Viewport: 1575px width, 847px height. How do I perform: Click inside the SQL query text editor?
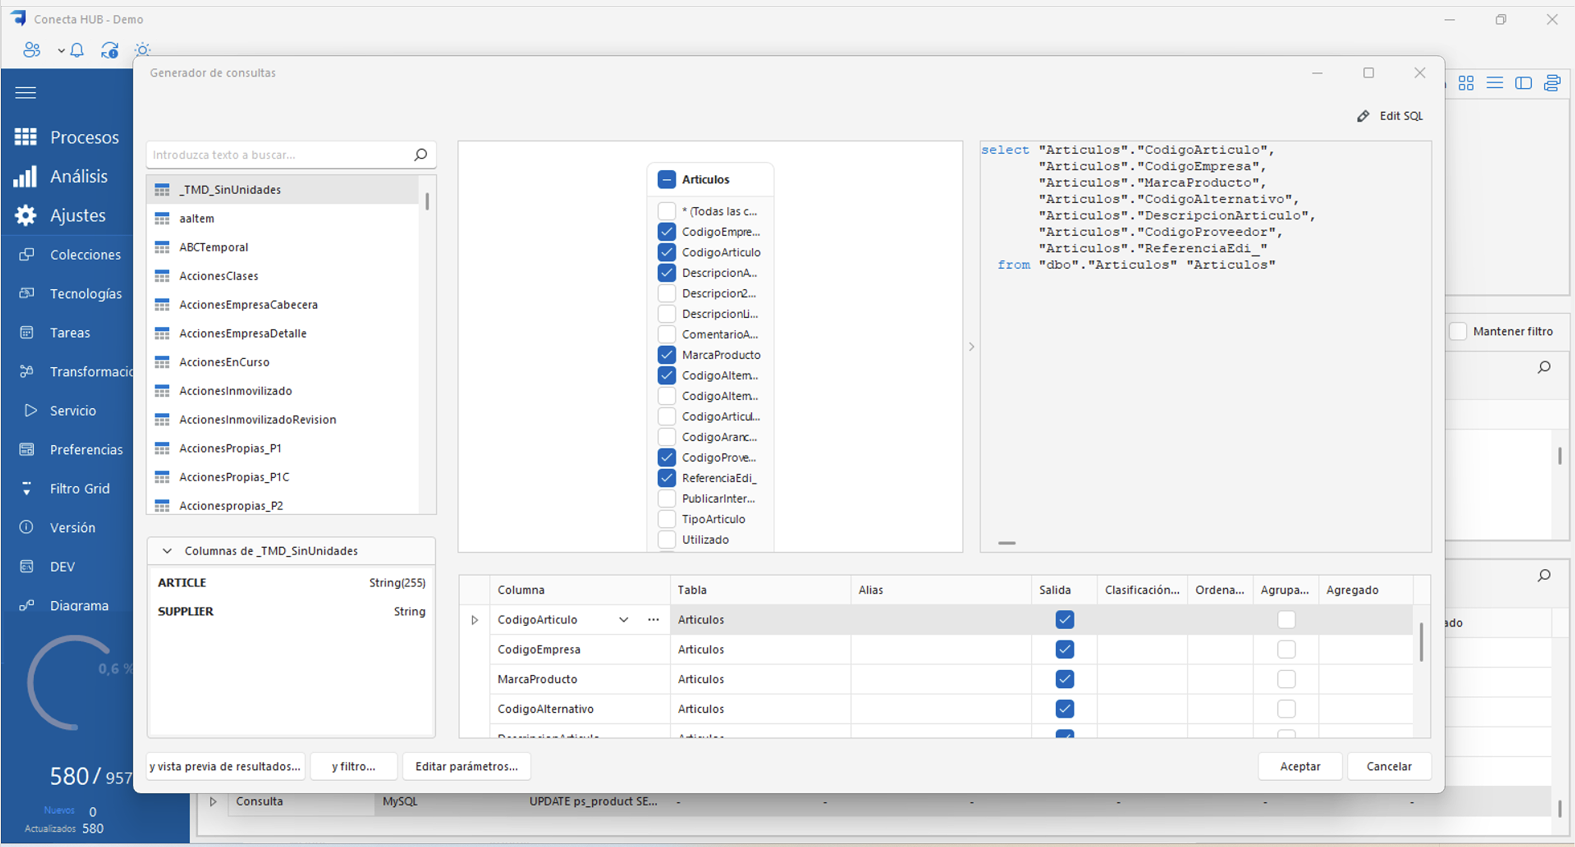click(1205, 346)
